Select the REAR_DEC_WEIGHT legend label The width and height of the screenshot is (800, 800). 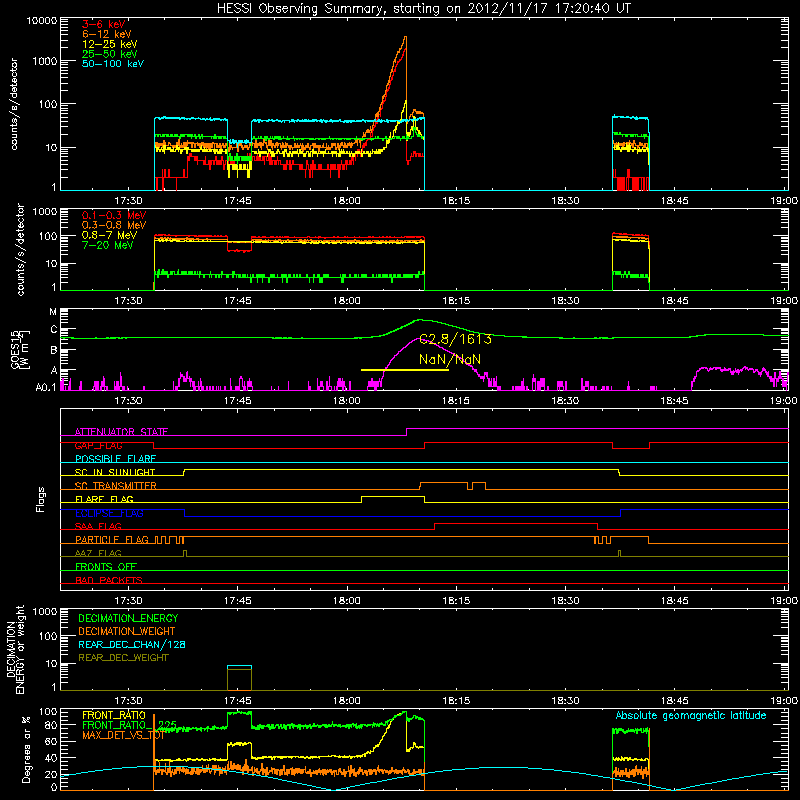pos(123,658)
